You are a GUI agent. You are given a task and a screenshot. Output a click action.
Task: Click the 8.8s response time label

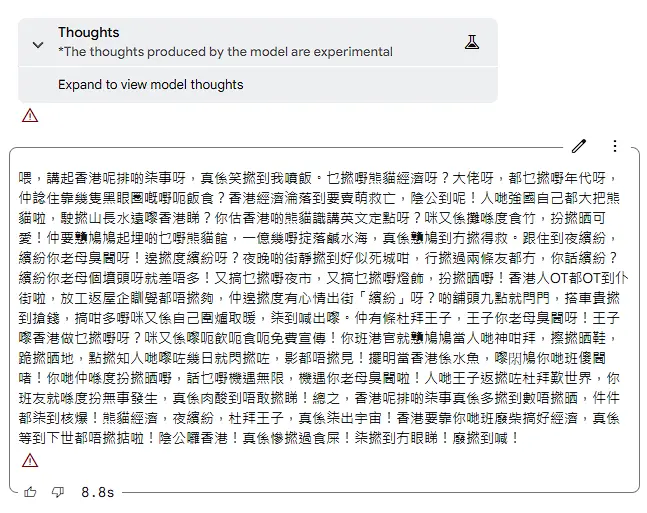97,492
